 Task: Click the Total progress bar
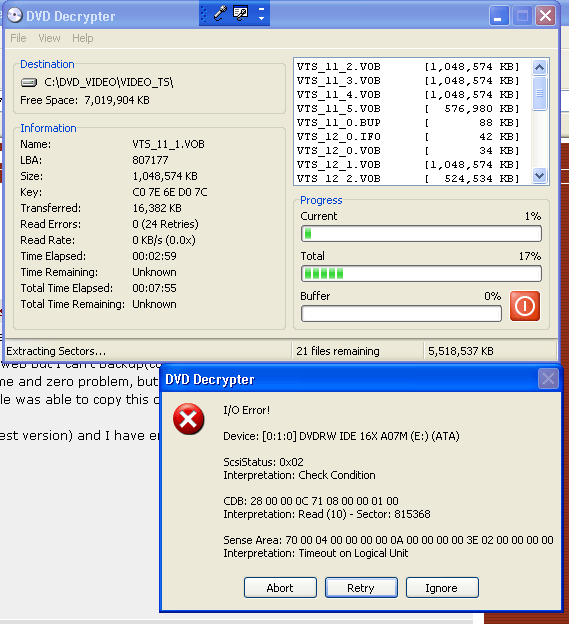421,274
